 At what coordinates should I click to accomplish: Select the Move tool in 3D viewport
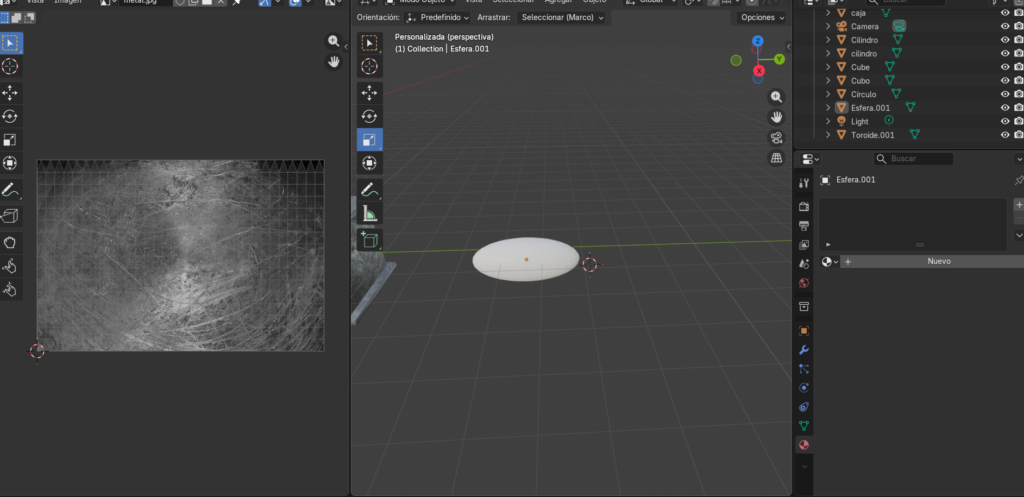tap(370, 92)
